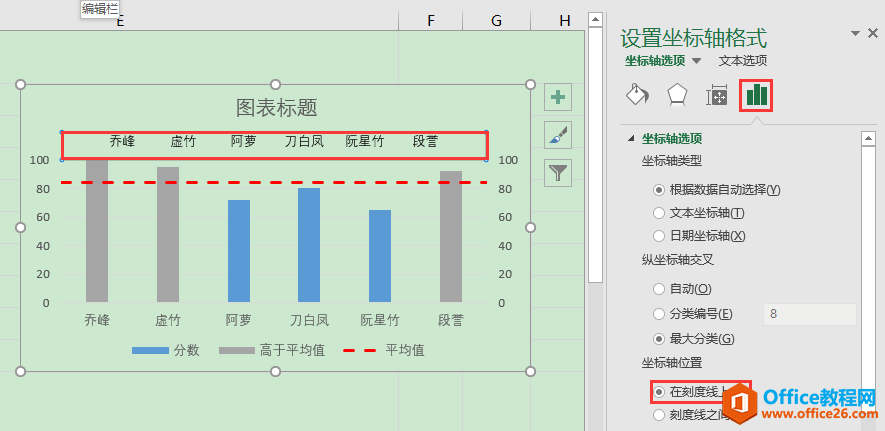Expand the 坐标轴选项 dropdown arrow in header
Image resolution: width=885 pixels, height=431 pixels.
pyautogui.click(x=697, y=61)
